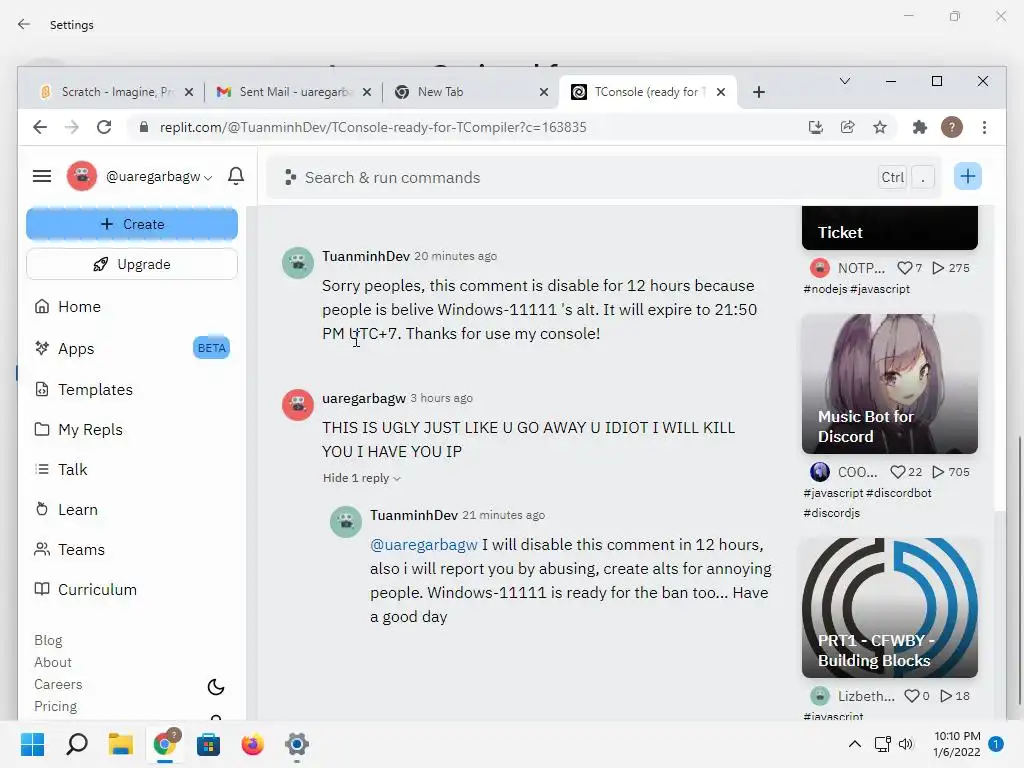1024x768 pixels.
Task: Go back in the Chrome toolbar
Action: [40, 127]
